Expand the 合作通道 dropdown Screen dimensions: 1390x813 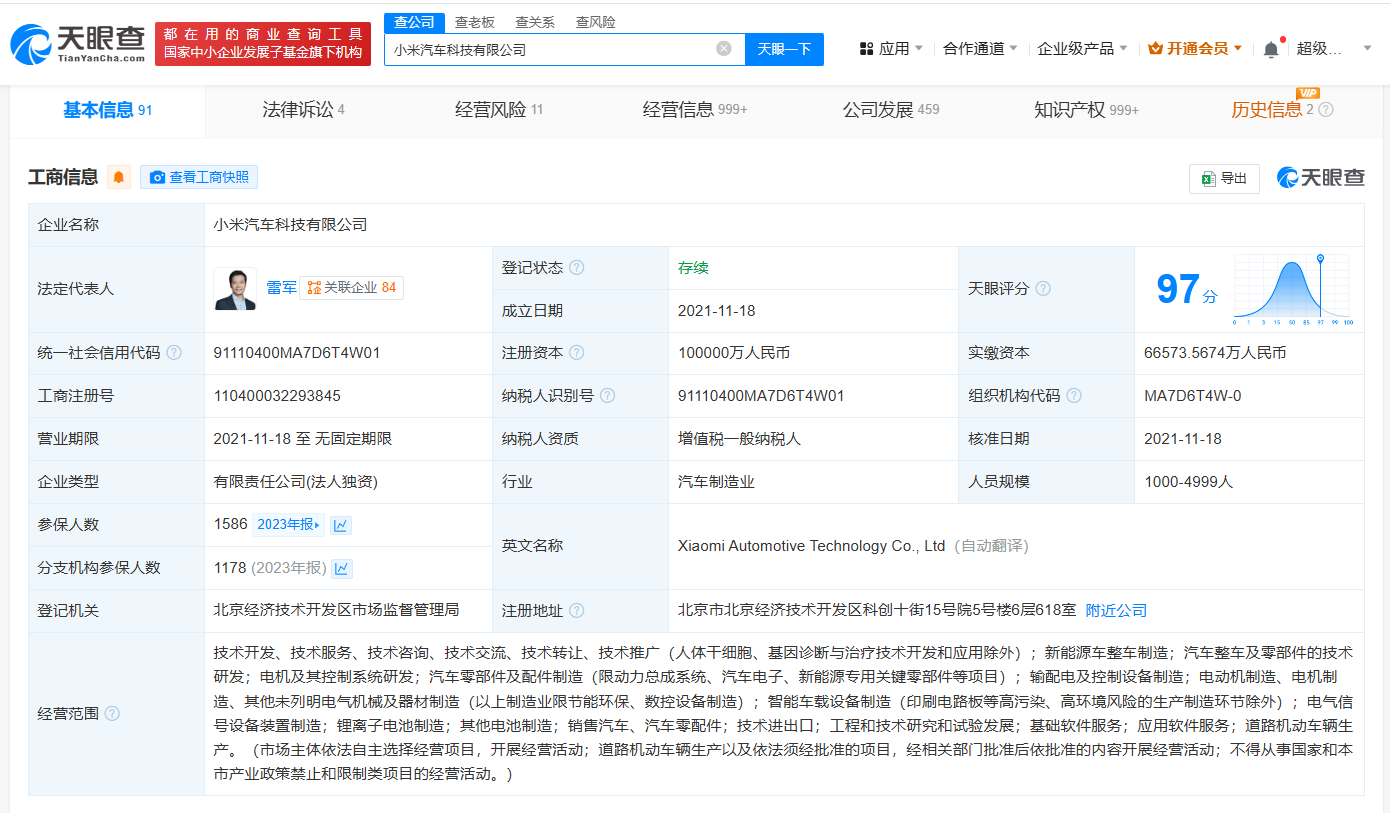point(980,48)
